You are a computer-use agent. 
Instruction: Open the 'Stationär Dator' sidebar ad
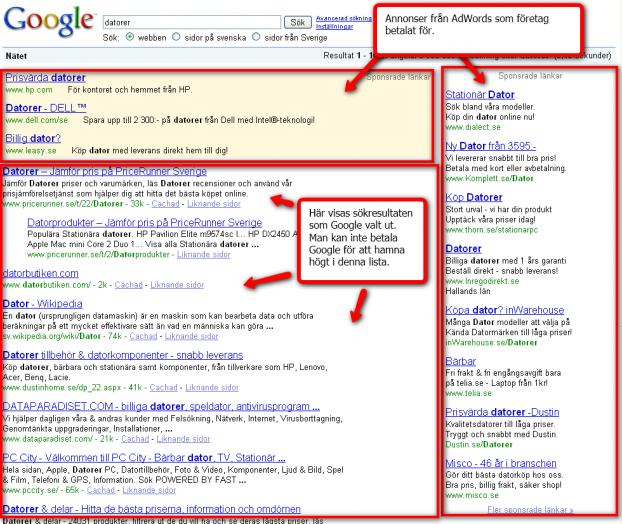[480, 95]
